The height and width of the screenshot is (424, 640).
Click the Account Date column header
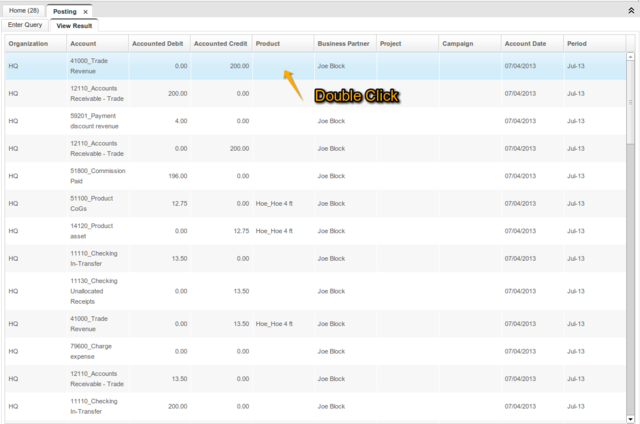pos(525,44)
